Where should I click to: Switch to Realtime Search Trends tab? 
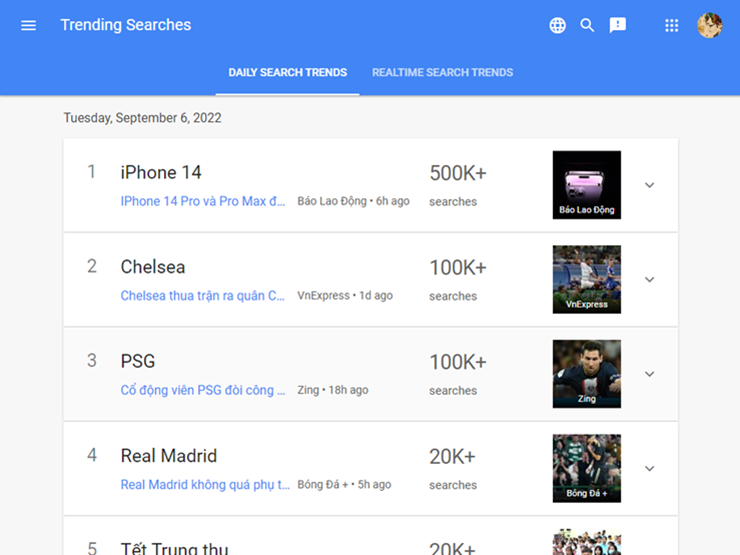click(442, 73)
